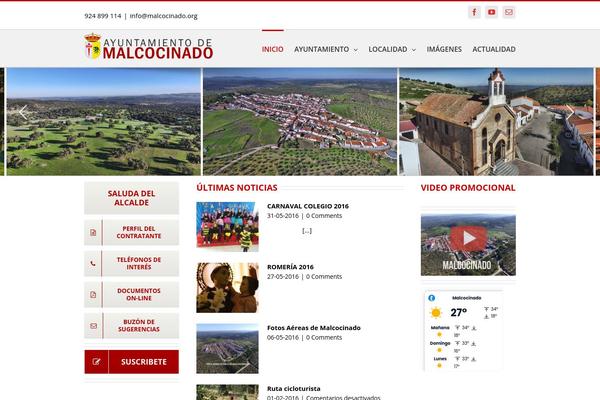
Task: Click the Mañana forecast row
Action: [452, 331]
